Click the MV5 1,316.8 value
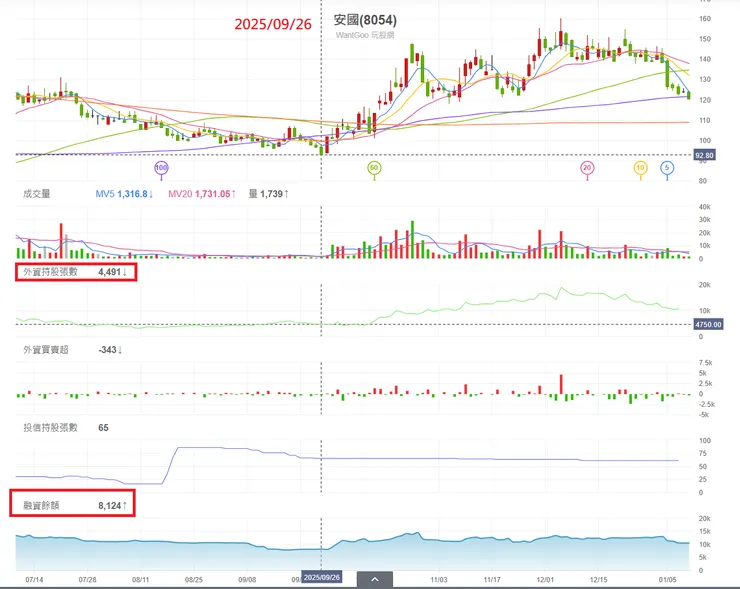 tap(124, 194)
